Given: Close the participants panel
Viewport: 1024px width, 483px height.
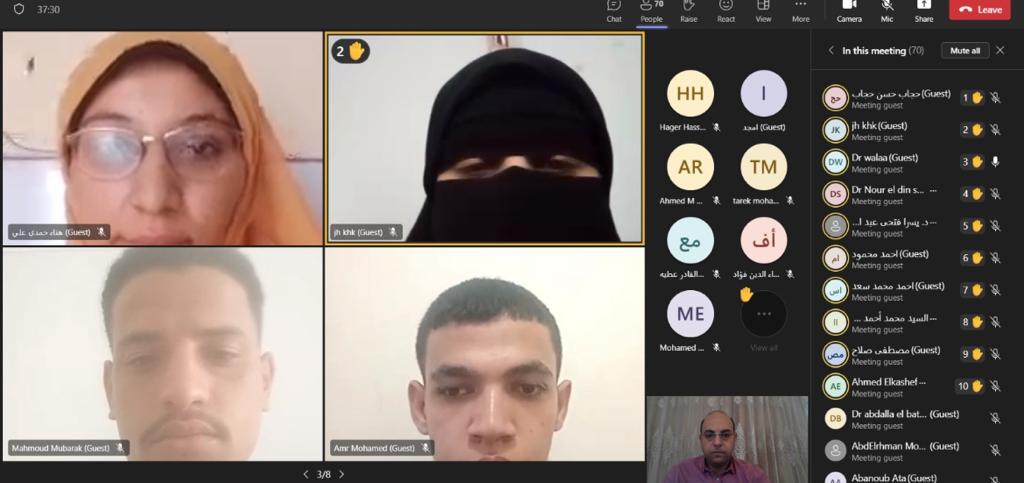Looking at the screenshot, I should 1000,50.
